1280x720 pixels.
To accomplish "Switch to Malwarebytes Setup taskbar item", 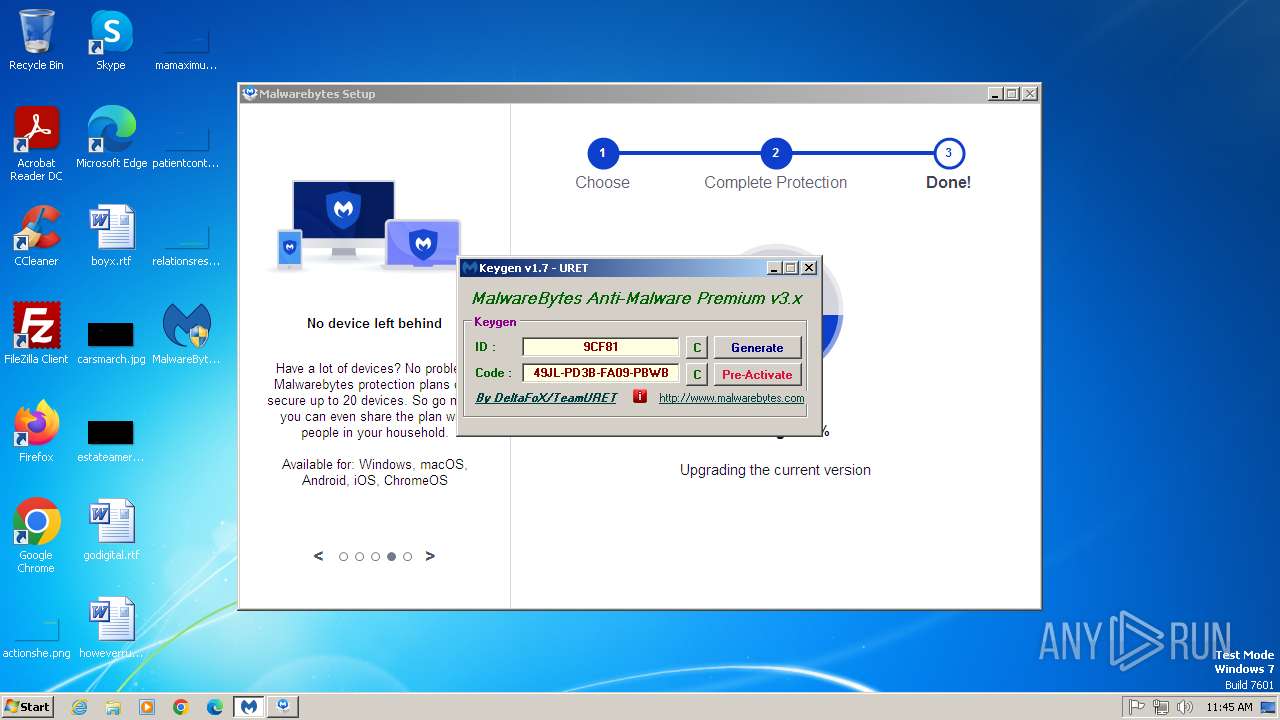I will pyautogui.click(x=284, y=706).
